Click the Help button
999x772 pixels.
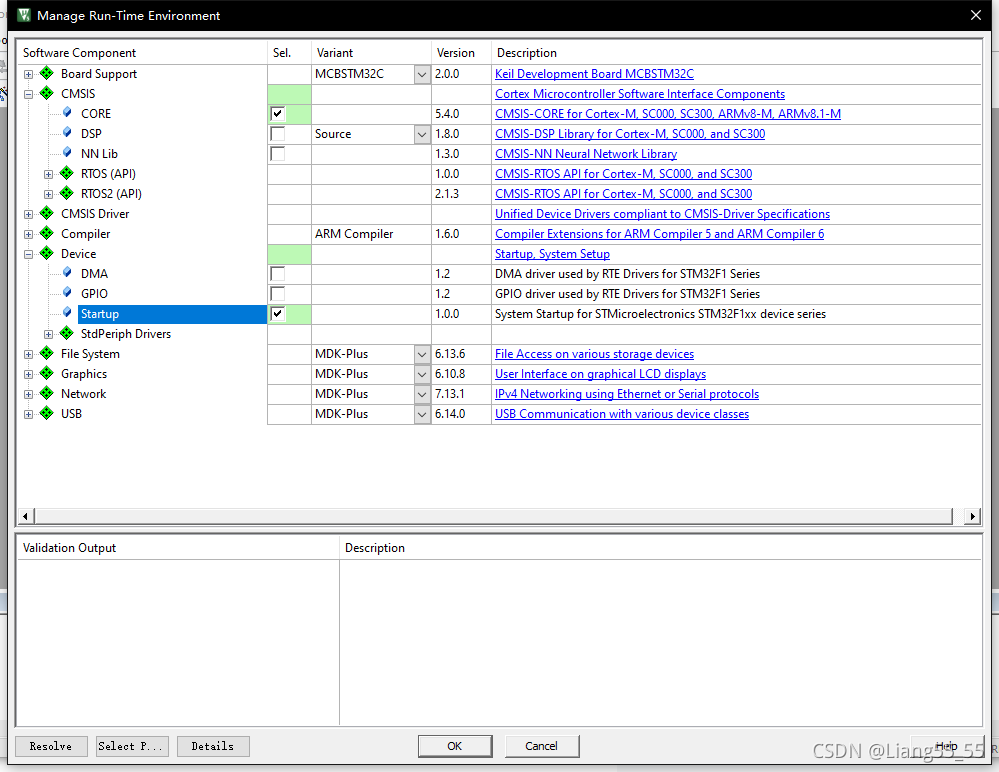[x=947, y=746]
